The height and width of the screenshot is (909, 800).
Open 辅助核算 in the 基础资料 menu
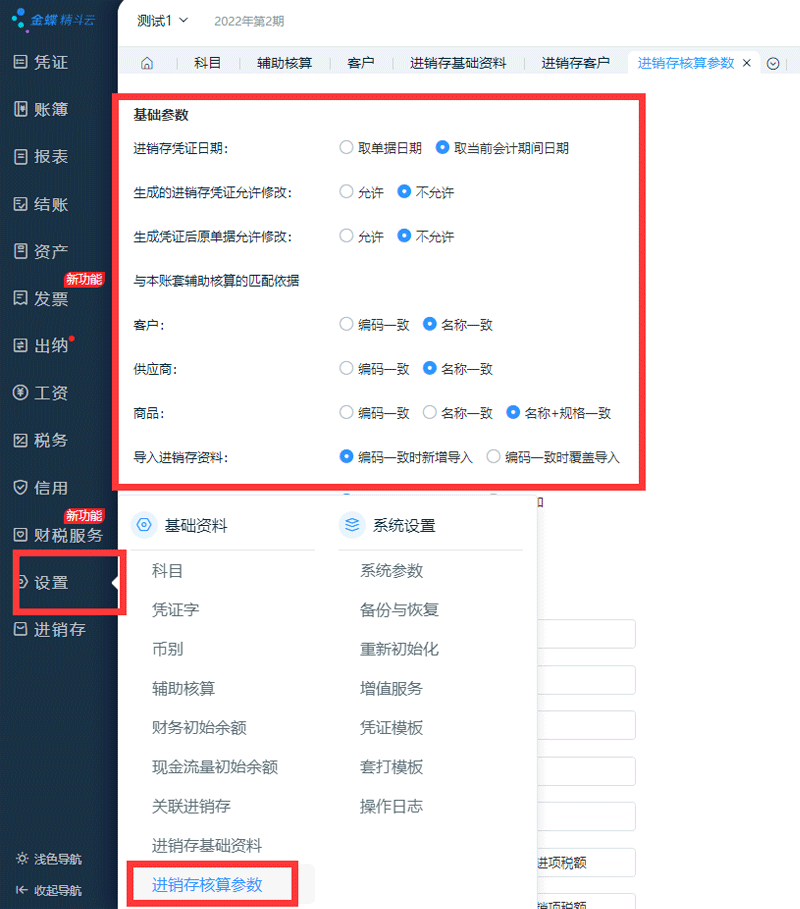pos(183,689)
